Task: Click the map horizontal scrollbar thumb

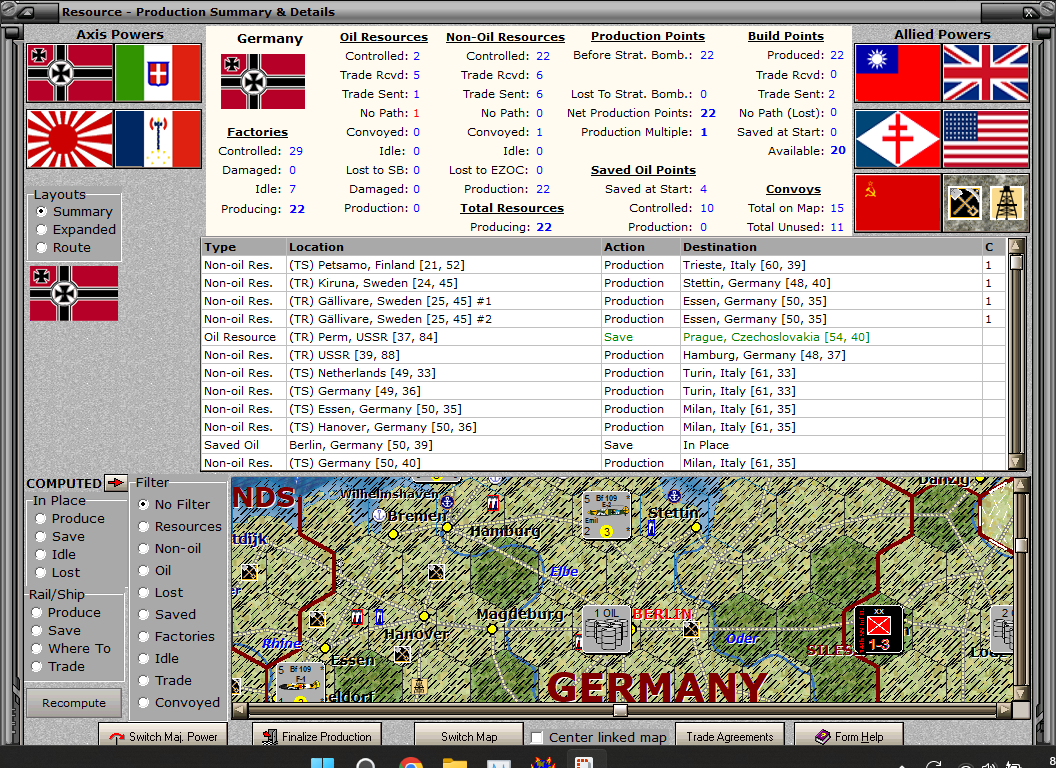Action: (x=620, y=710)
